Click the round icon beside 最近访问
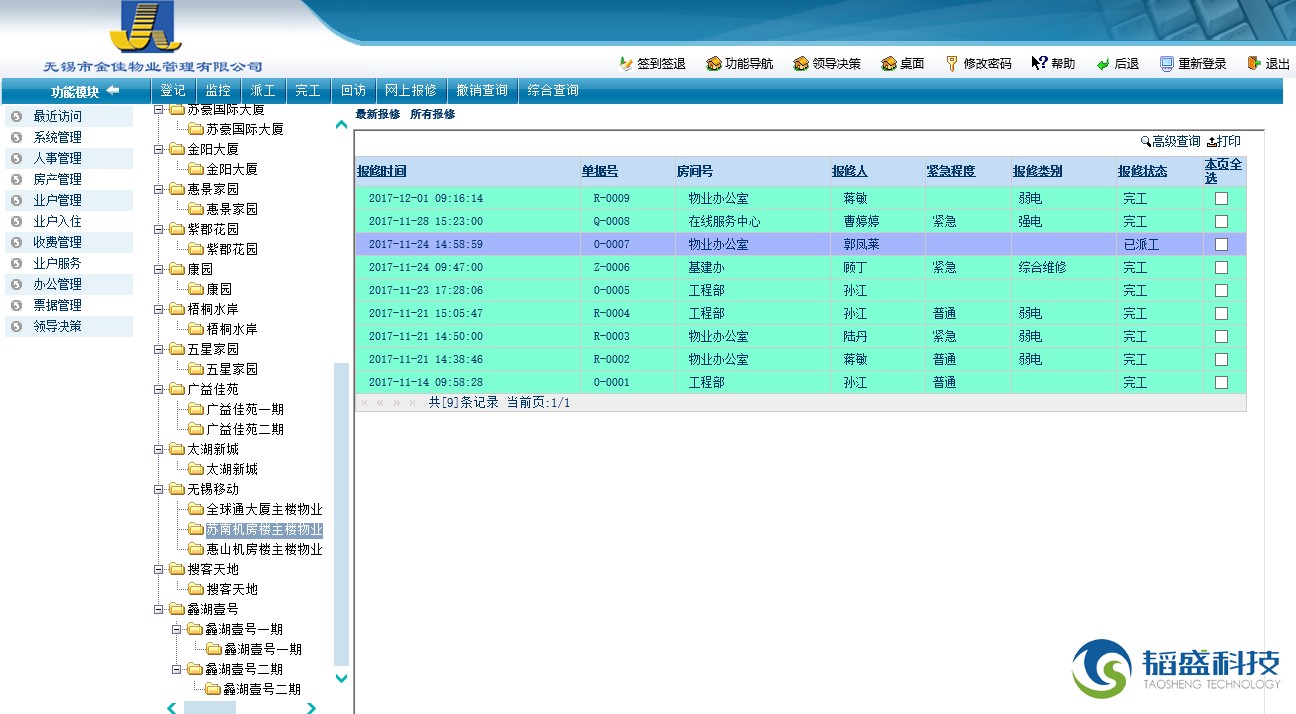 tap(16, 116)
